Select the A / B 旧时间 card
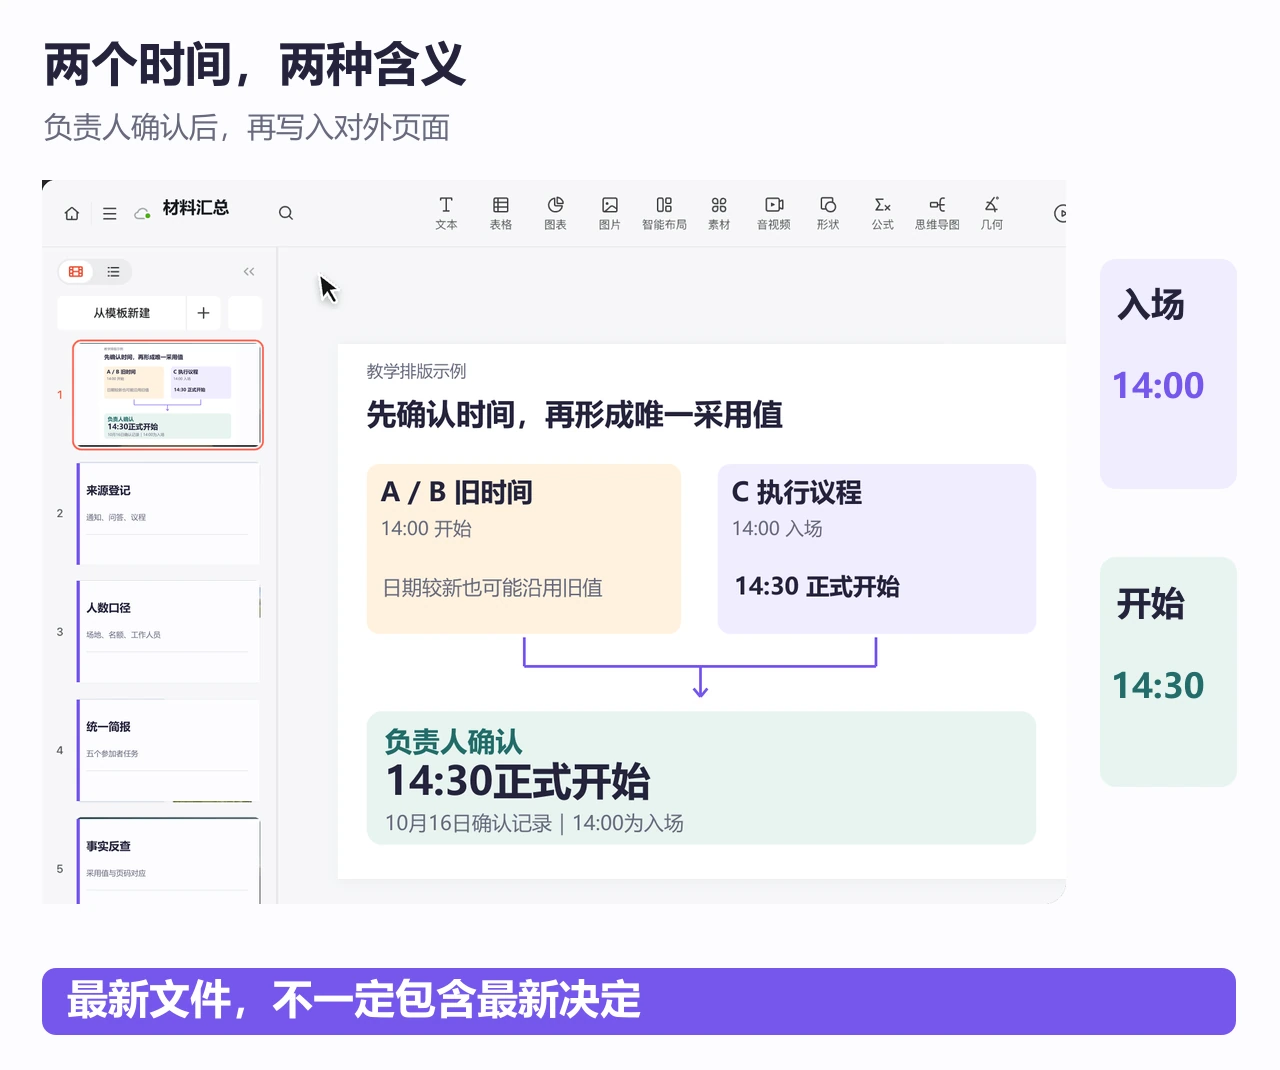 tap(524, 549)
